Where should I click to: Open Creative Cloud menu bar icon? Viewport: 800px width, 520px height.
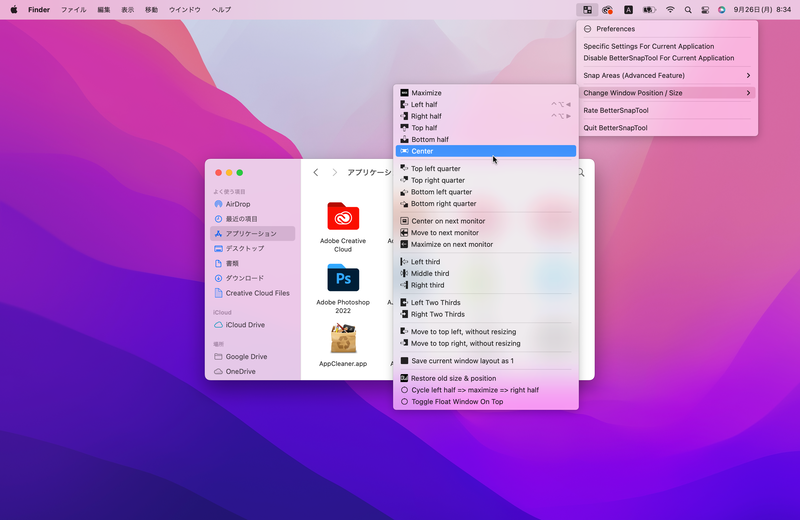(x=607, y=10)
